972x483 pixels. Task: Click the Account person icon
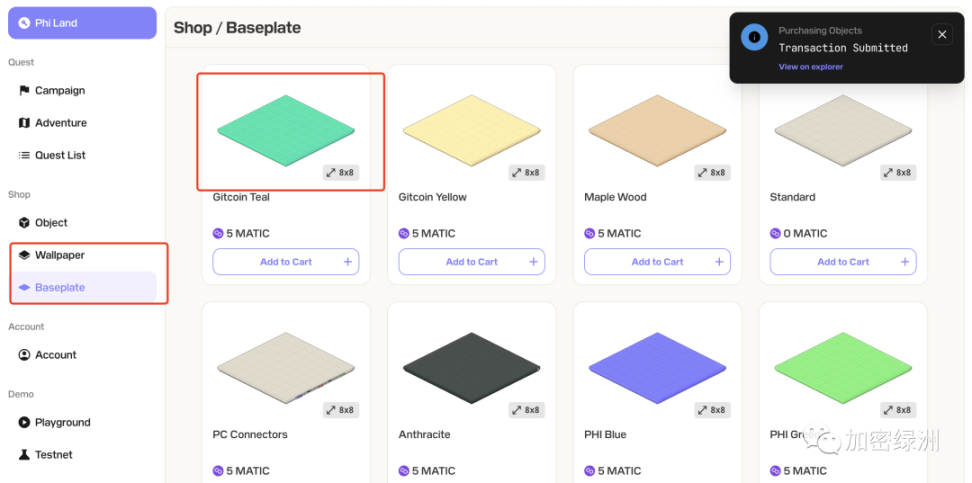24,355
